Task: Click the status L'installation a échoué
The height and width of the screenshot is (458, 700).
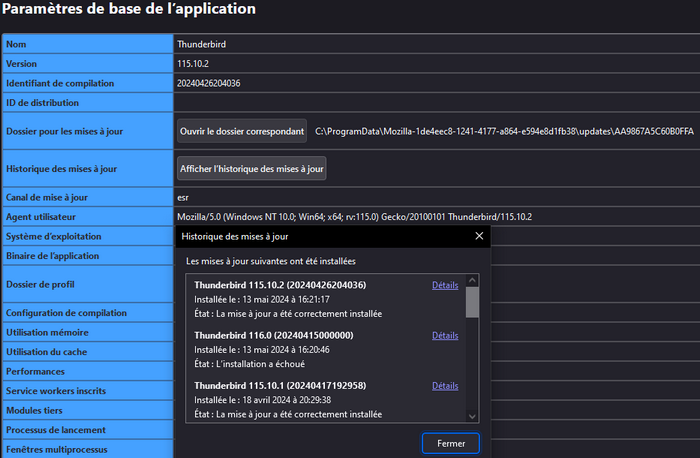Action: (260, 364)
